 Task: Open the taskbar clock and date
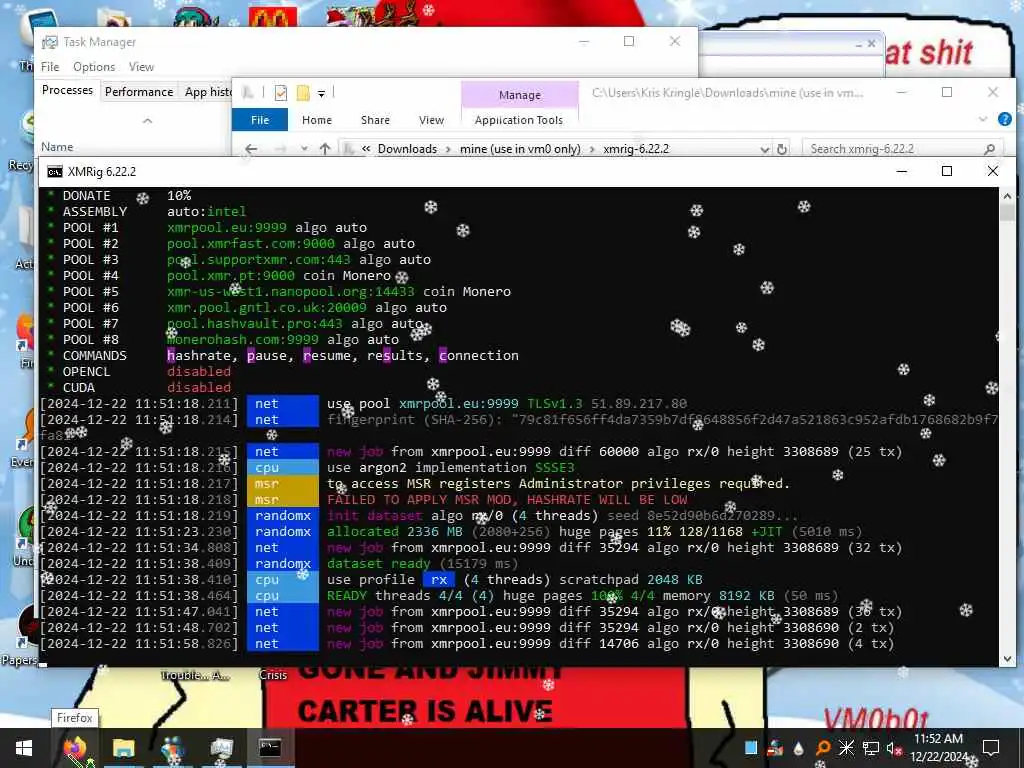coord(938,748)
